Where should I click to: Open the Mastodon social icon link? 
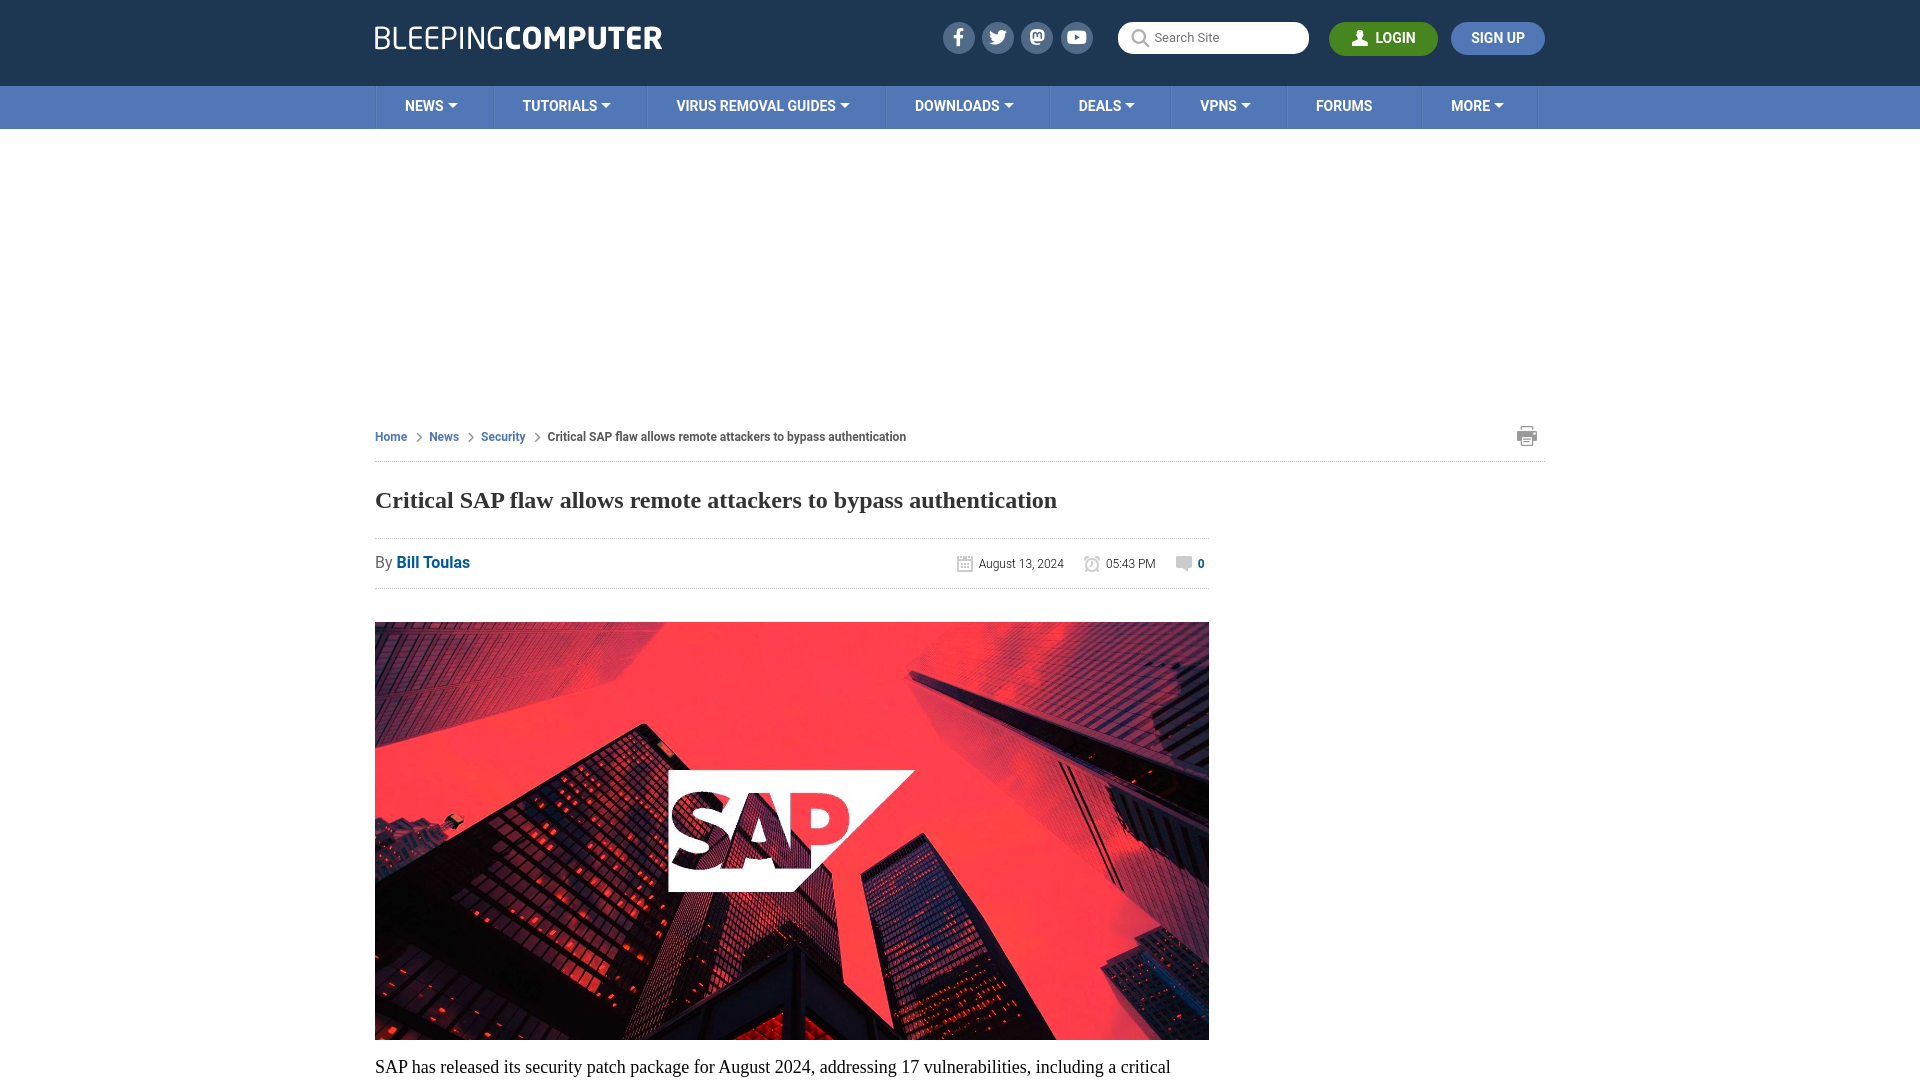[x=1038, y=37]
